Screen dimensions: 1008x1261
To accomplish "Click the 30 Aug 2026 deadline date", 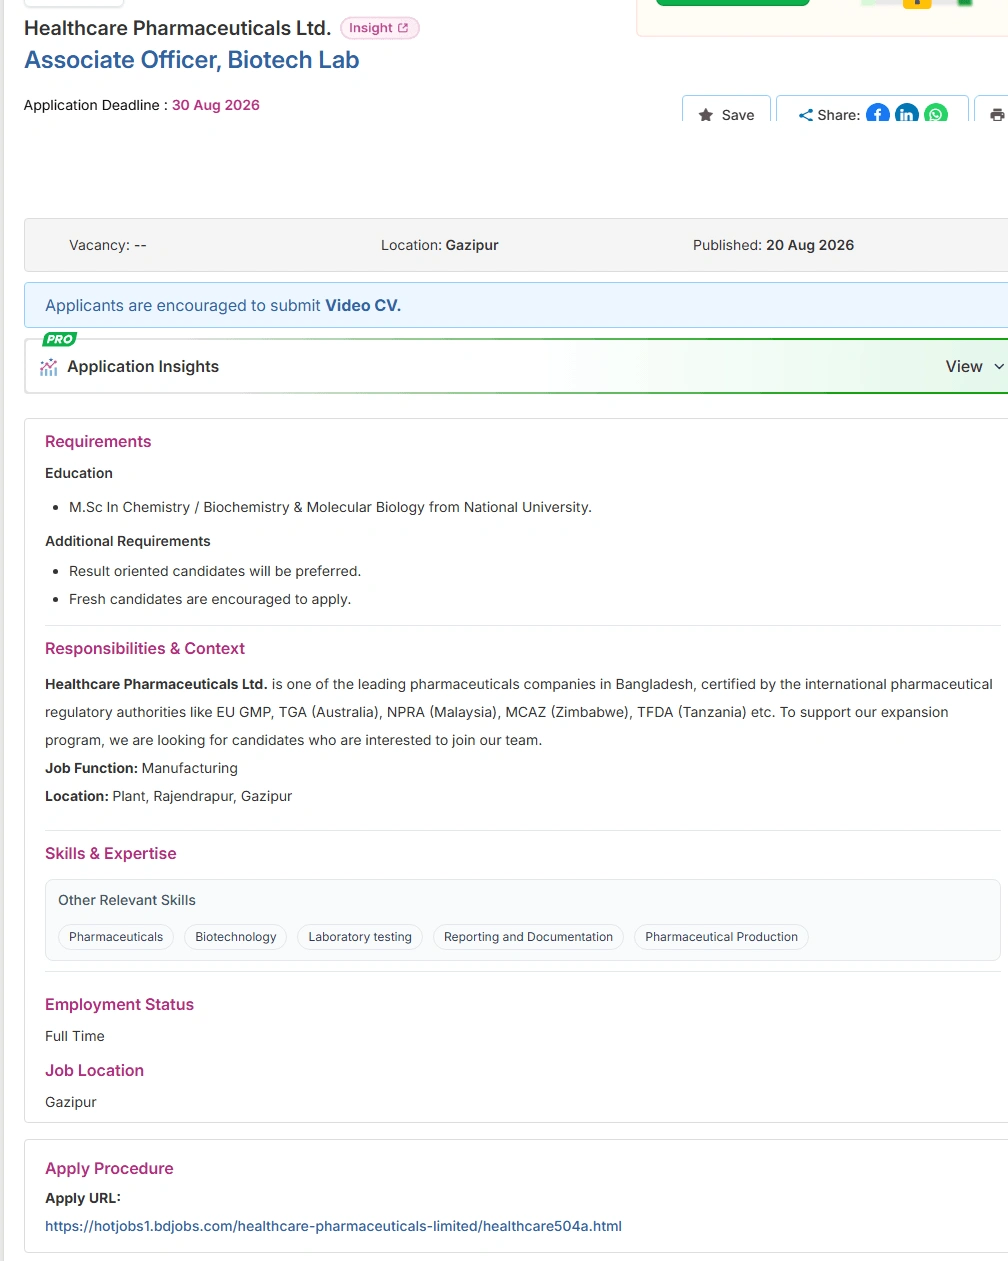I will click(x=216, y=105).
